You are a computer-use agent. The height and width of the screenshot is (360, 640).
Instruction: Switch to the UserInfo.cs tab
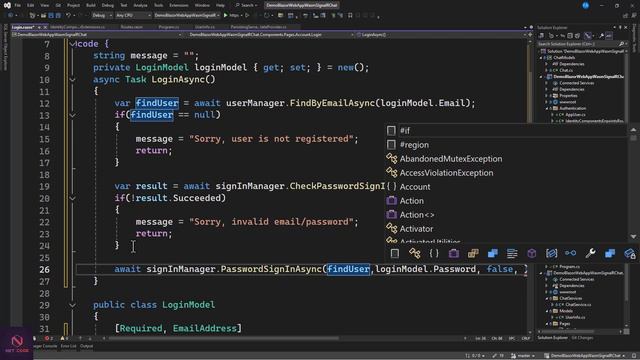click(204, 27)
